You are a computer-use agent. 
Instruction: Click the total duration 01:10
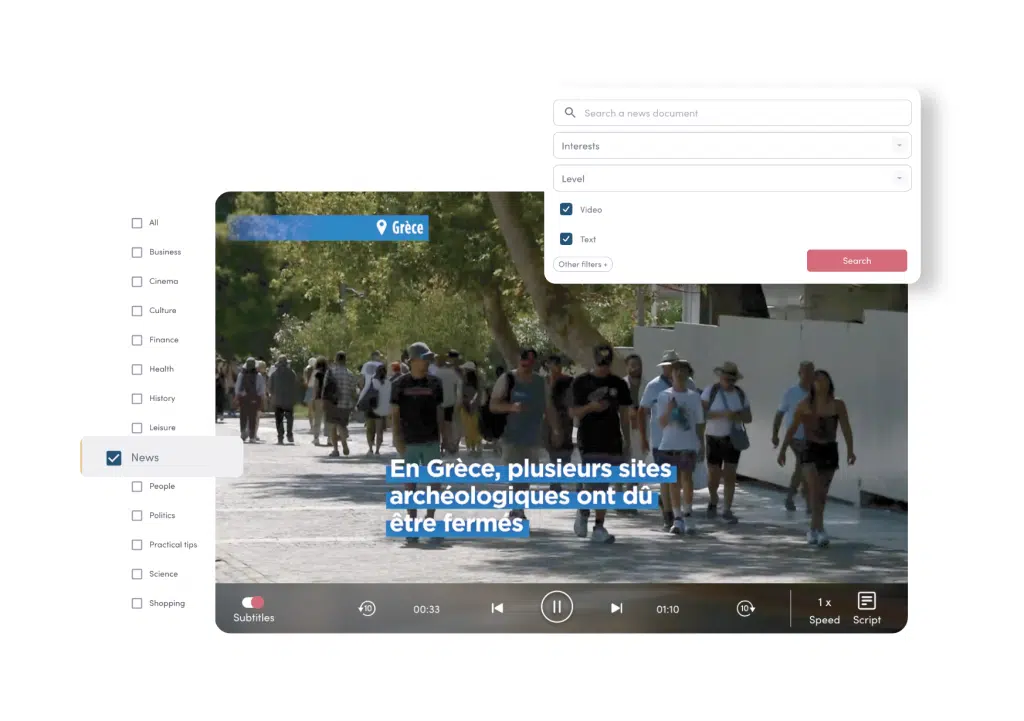tap(667, 609)
